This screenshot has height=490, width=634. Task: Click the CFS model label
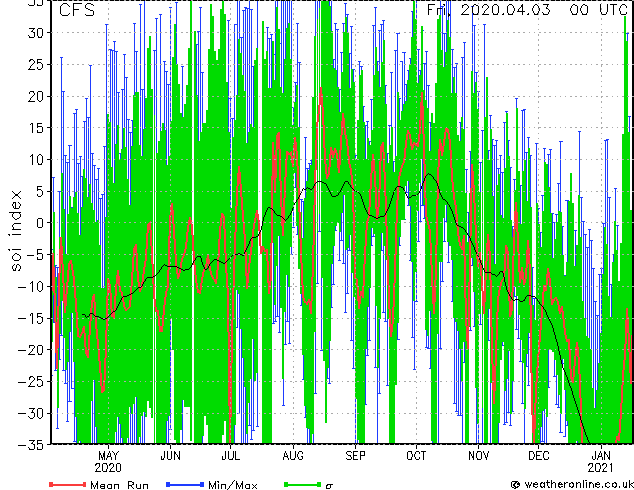[77, 10]
